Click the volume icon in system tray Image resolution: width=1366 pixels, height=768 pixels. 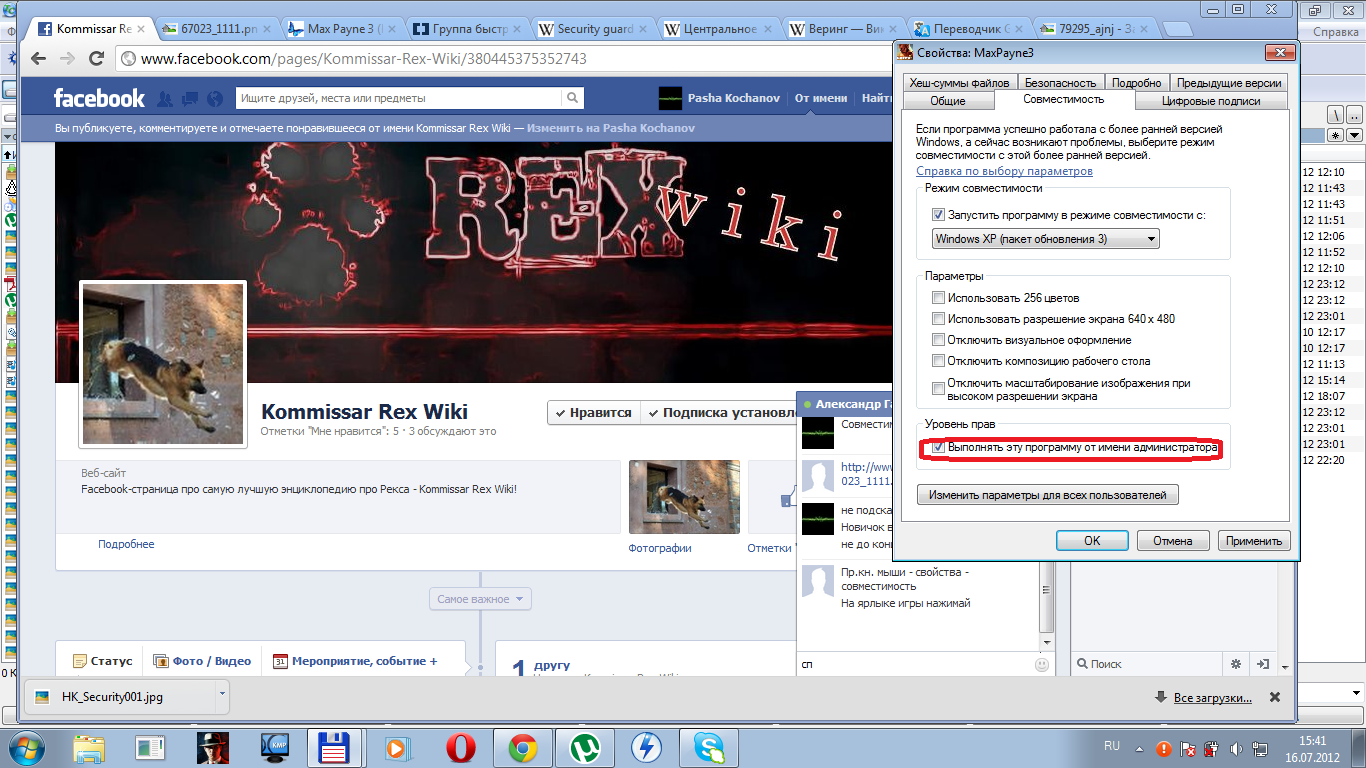click(x=1235, y=747)
